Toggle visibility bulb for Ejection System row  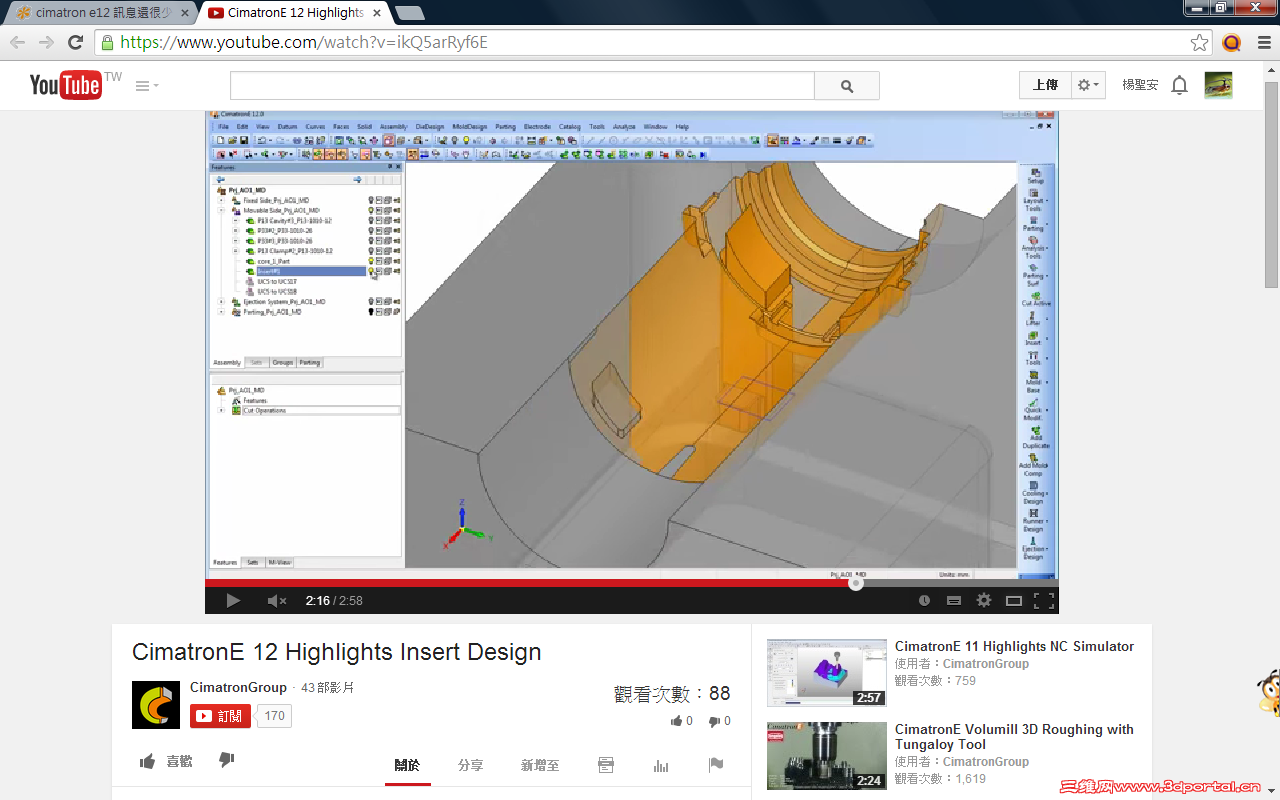pyautogui.click(x=371, y=302)
